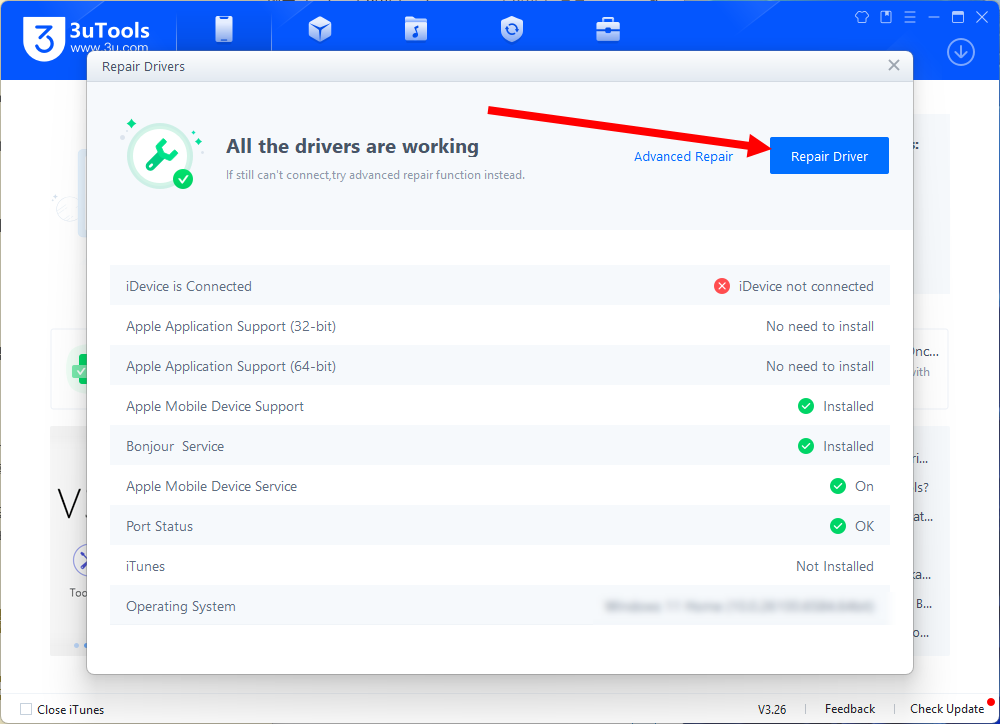This screenshot has height=724, width=1000.
Task: Select Apple Application Support (32-bit) label
Action: (x=231, y=327)
